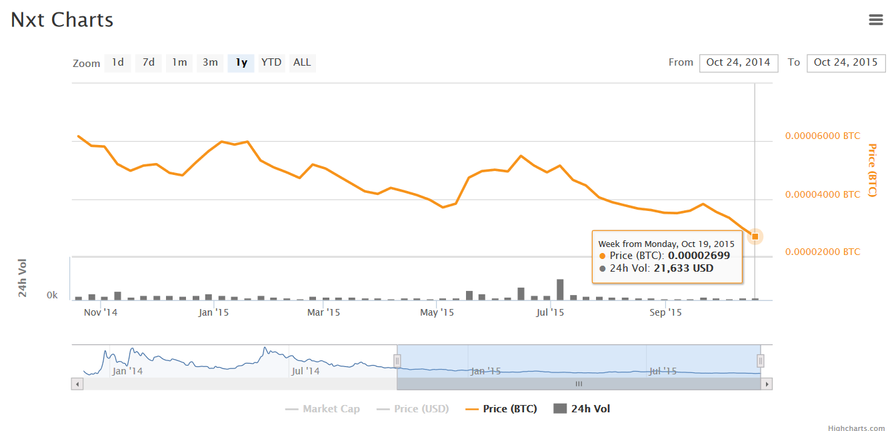Toggle 24h Vol series in legend

[x=583, y=409]
